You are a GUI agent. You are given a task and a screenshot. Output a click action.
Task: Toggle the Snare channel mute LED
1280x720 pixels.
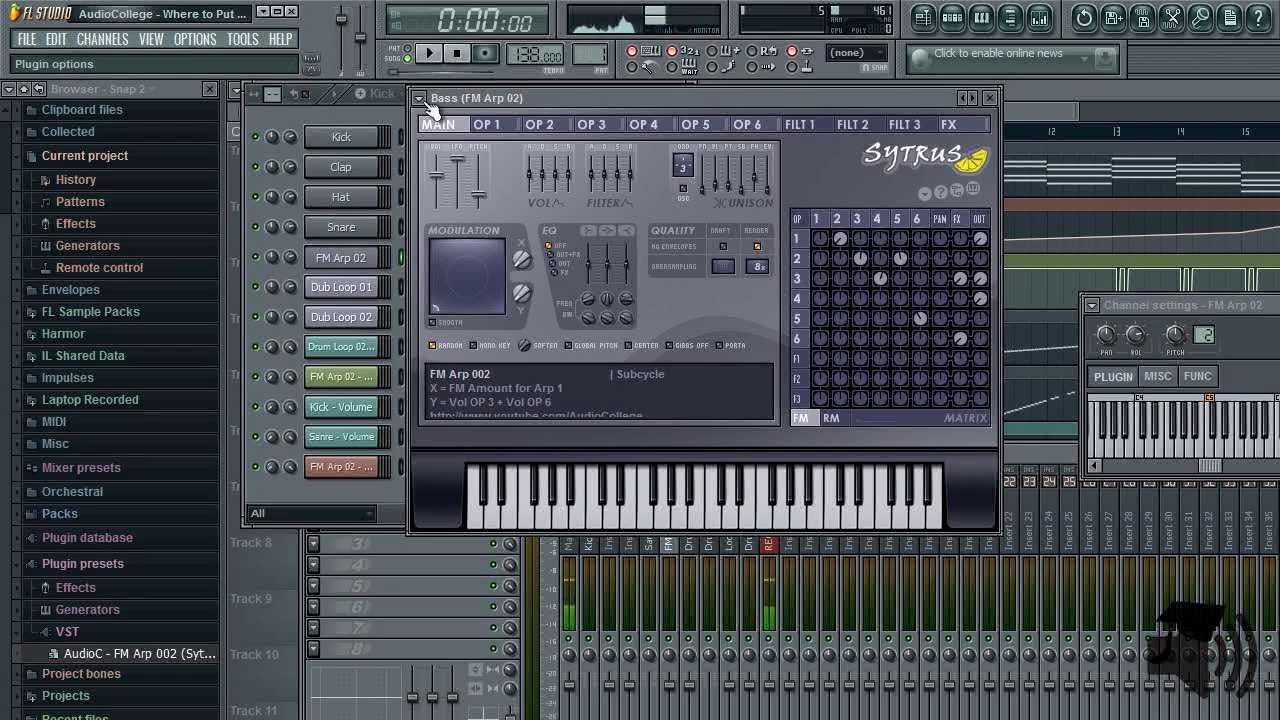point(256,227)
